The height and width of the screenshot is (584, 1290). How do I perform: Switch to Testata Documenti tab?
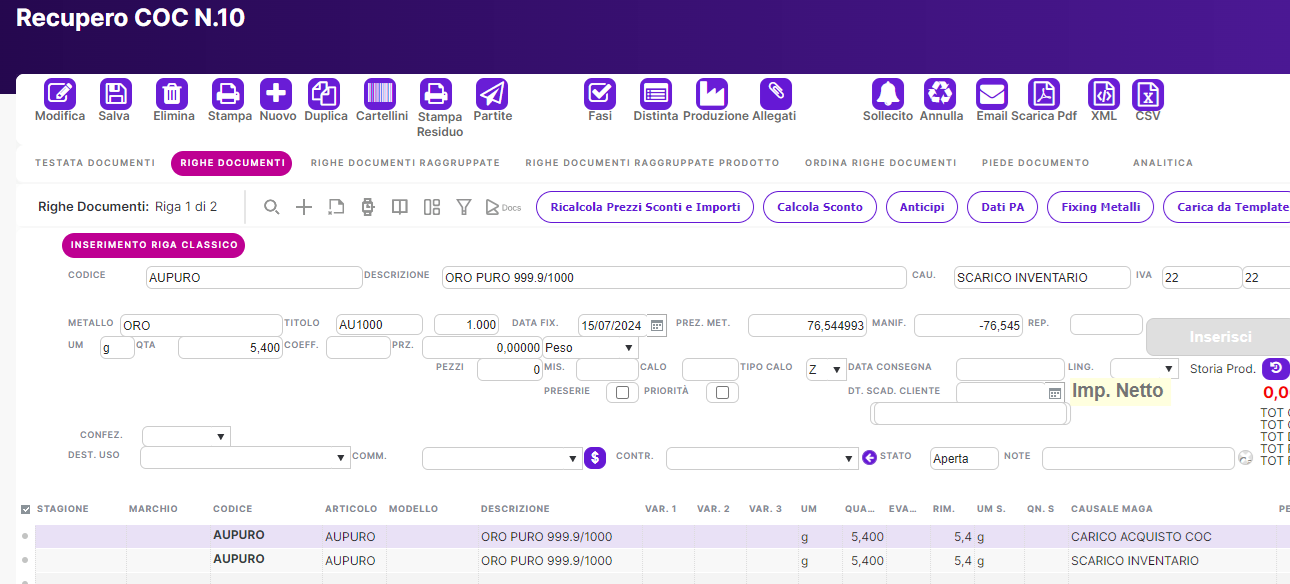[95, 163]
